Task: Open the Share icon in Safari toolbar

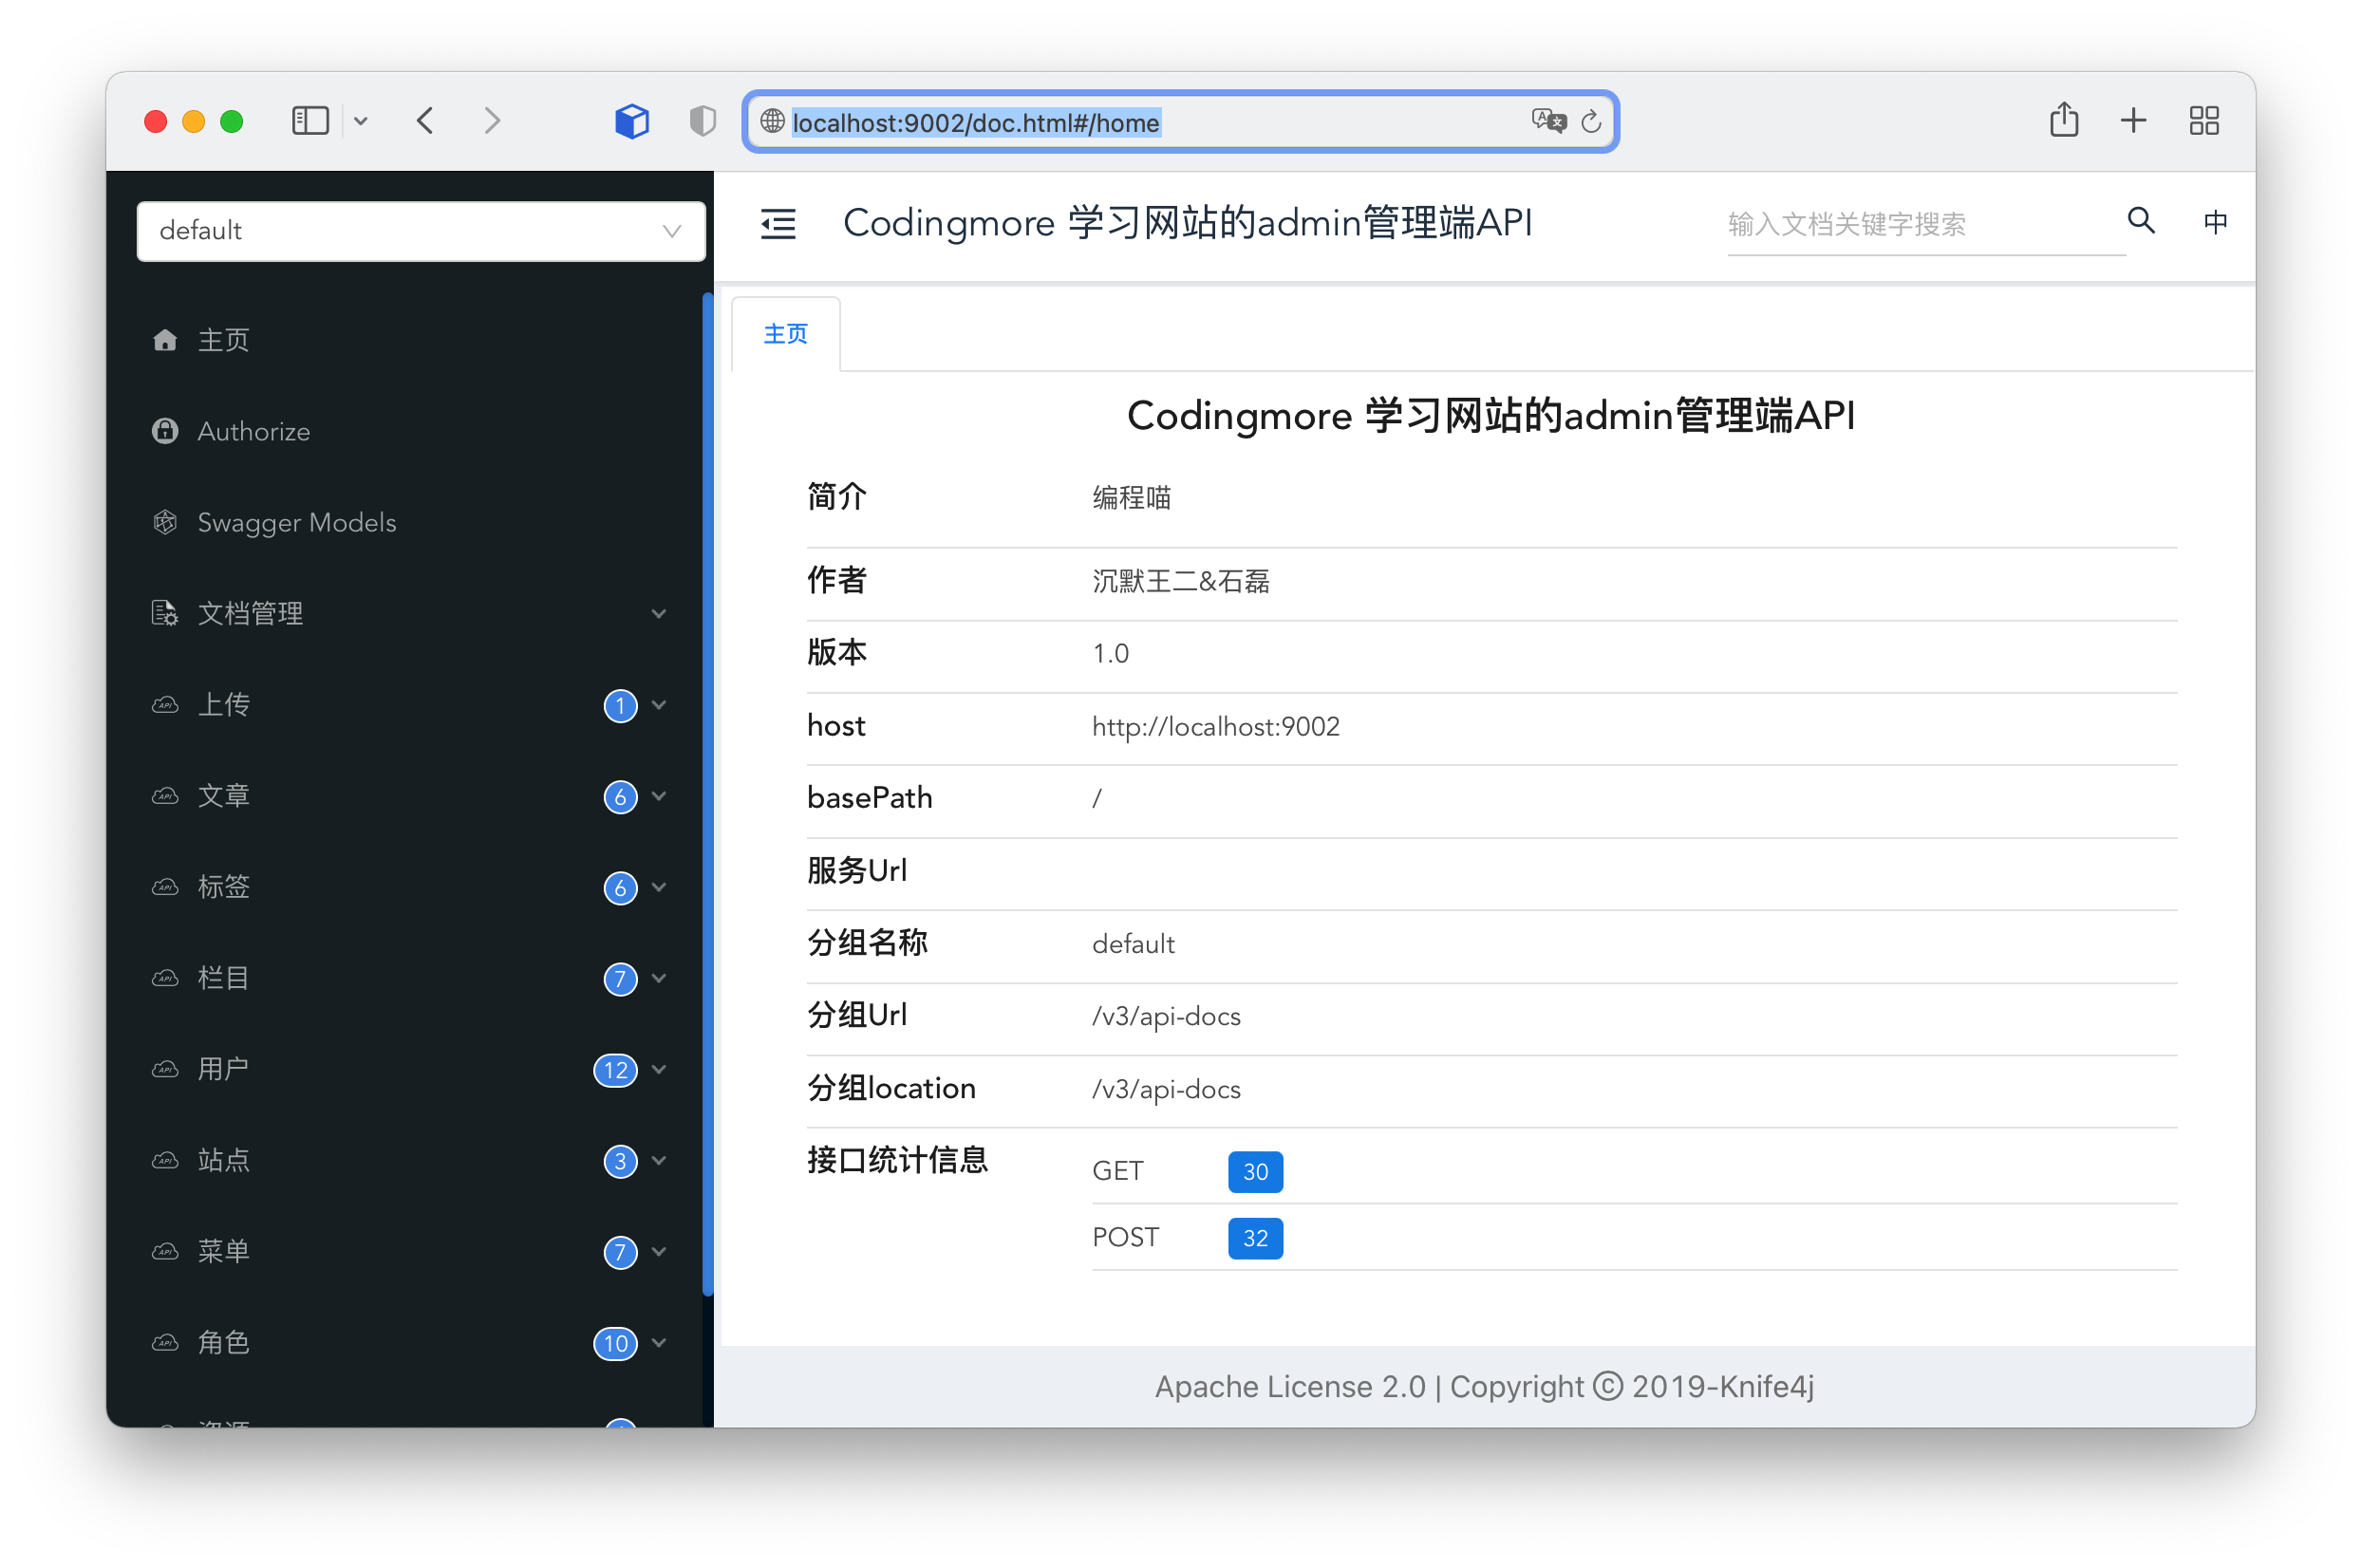Action: tap(2064, 120)
